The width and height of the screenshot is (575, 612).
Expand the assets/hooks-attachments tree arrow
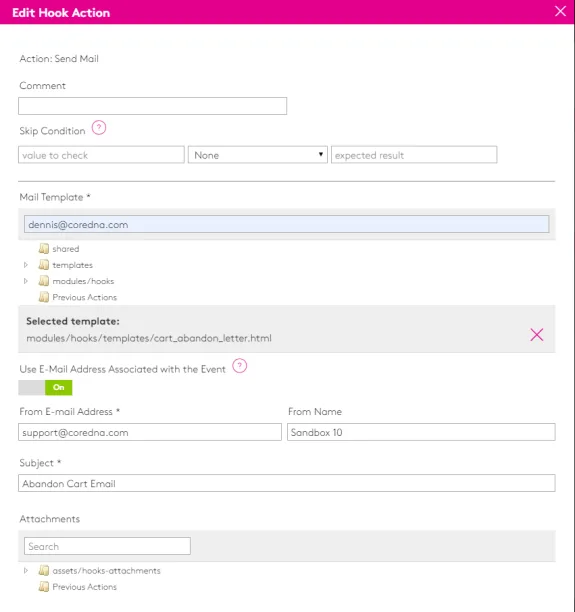click(x=26, y=571)
